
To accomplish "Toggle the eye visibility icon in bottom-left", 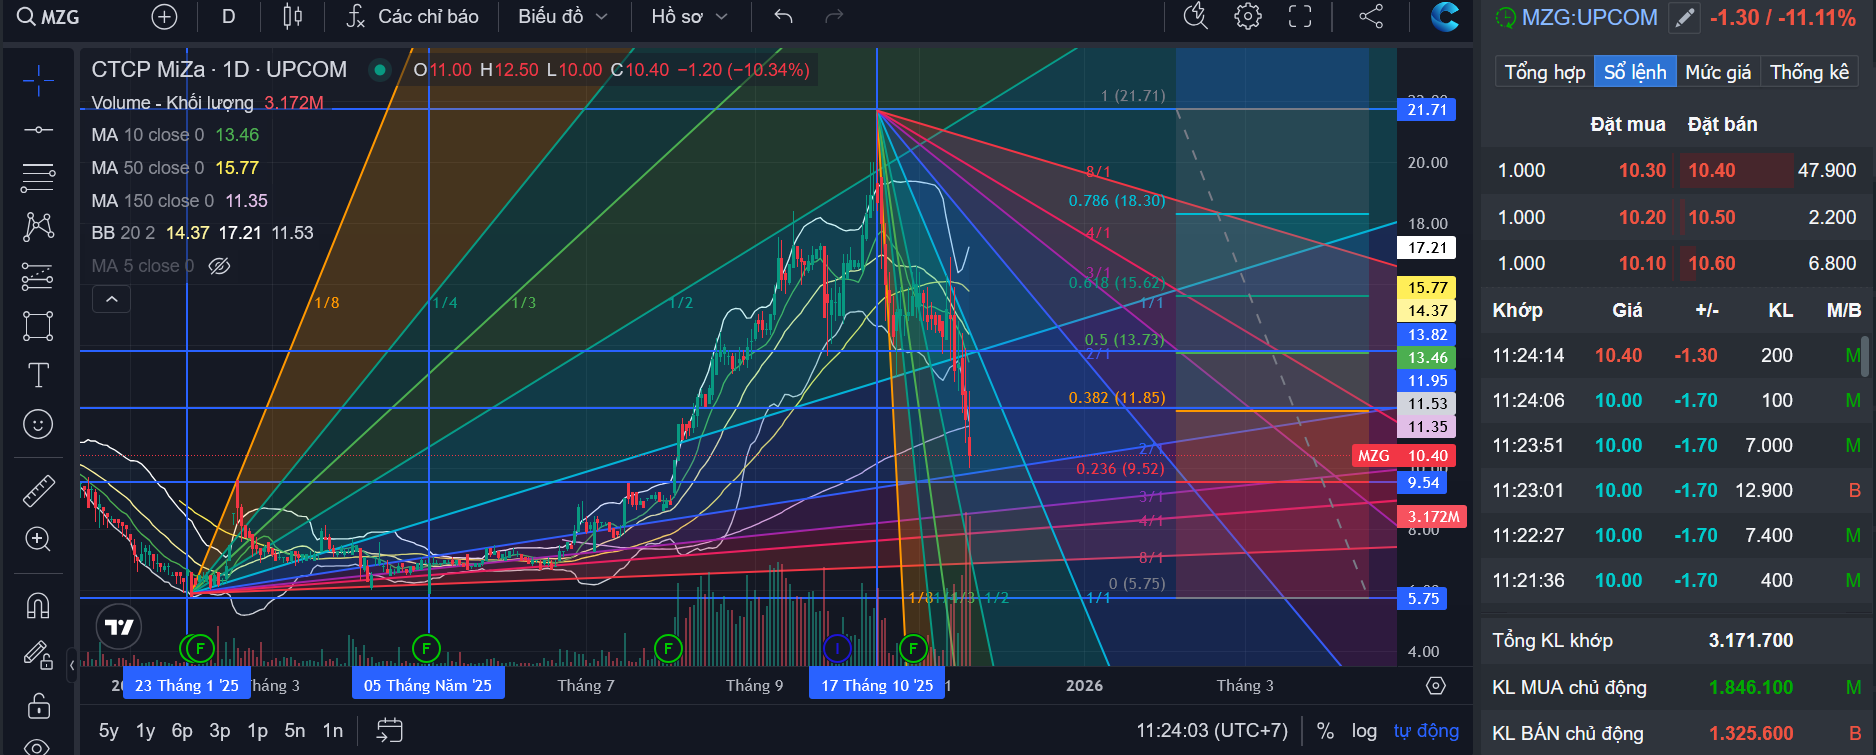I will (x=38, y=746).
